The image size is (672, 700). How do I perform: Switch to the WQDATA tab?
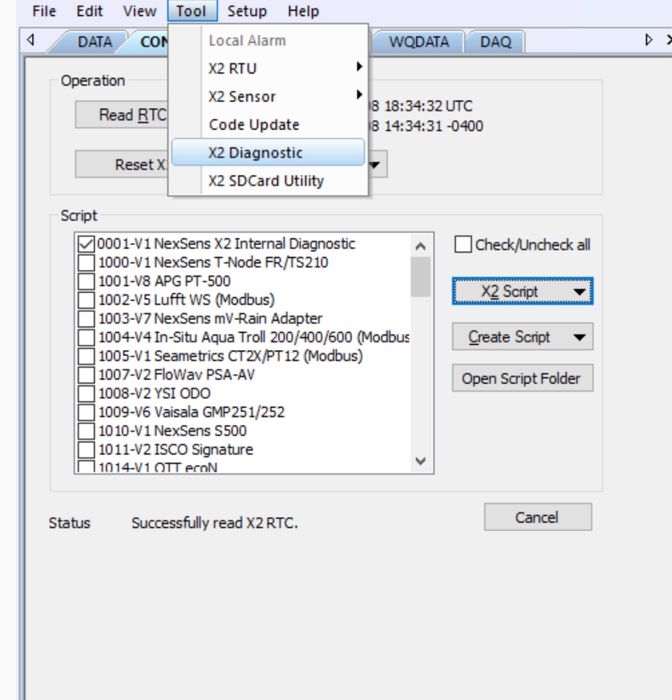(x=418, y=42)
